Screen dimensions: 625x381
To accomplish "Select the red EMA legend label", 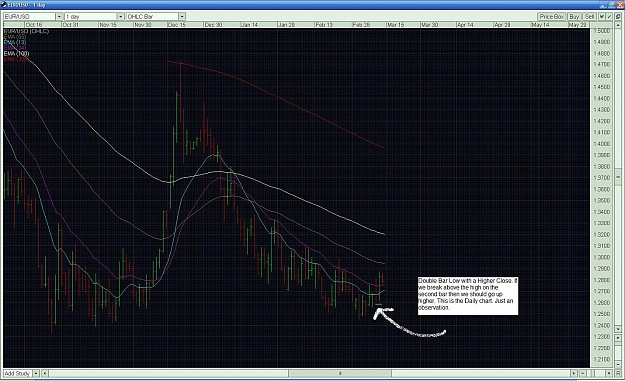I will (16, 59).
